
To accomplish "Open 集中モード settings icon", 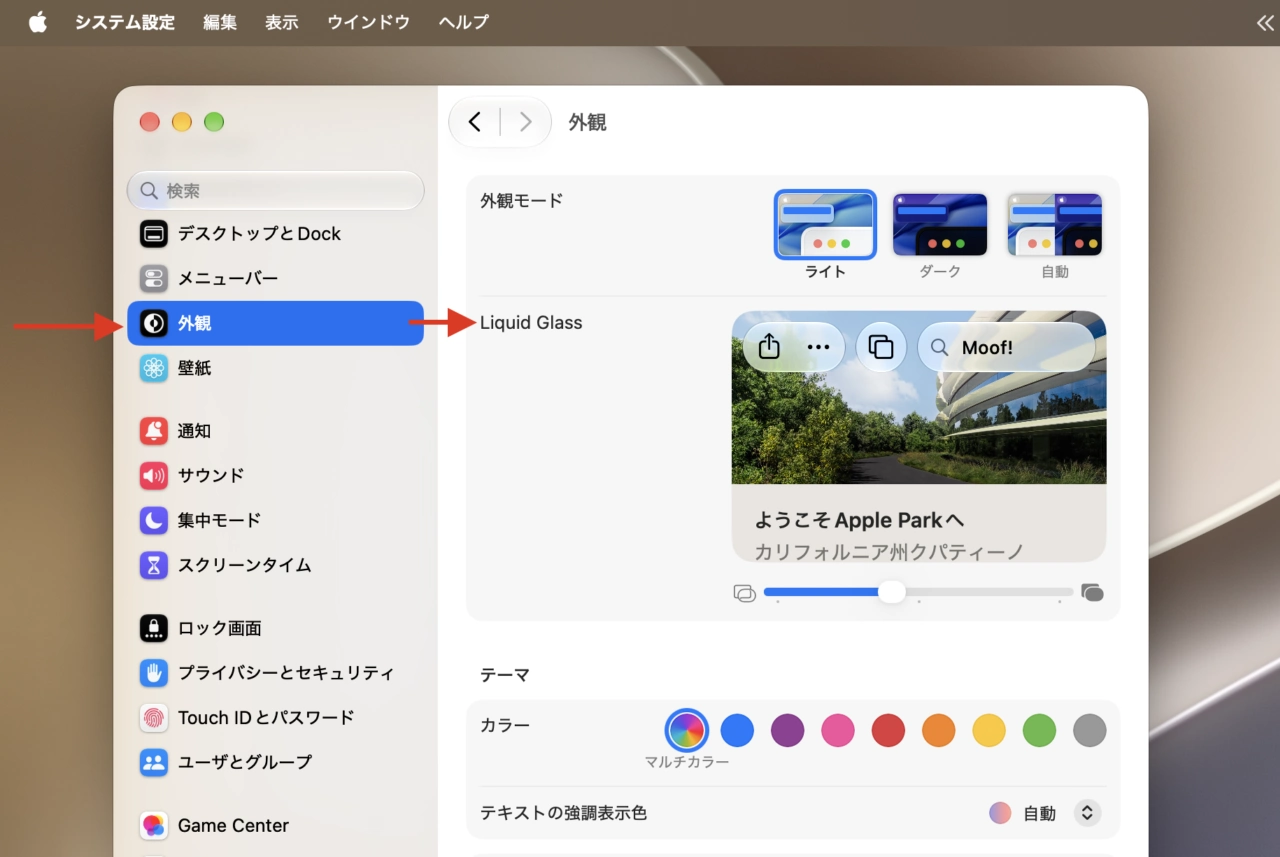I will pyautogui.click(x=153, y=520).
